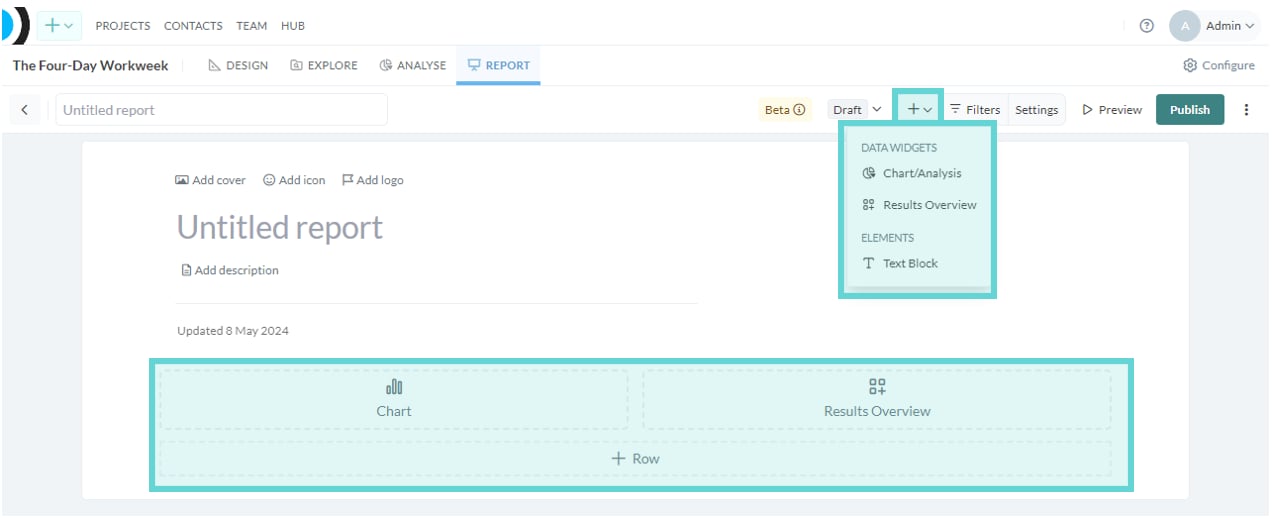This screenshot has height=524, width=1279.
Task: Click the Admin user avatar
Action: [x=1185, y=26]
